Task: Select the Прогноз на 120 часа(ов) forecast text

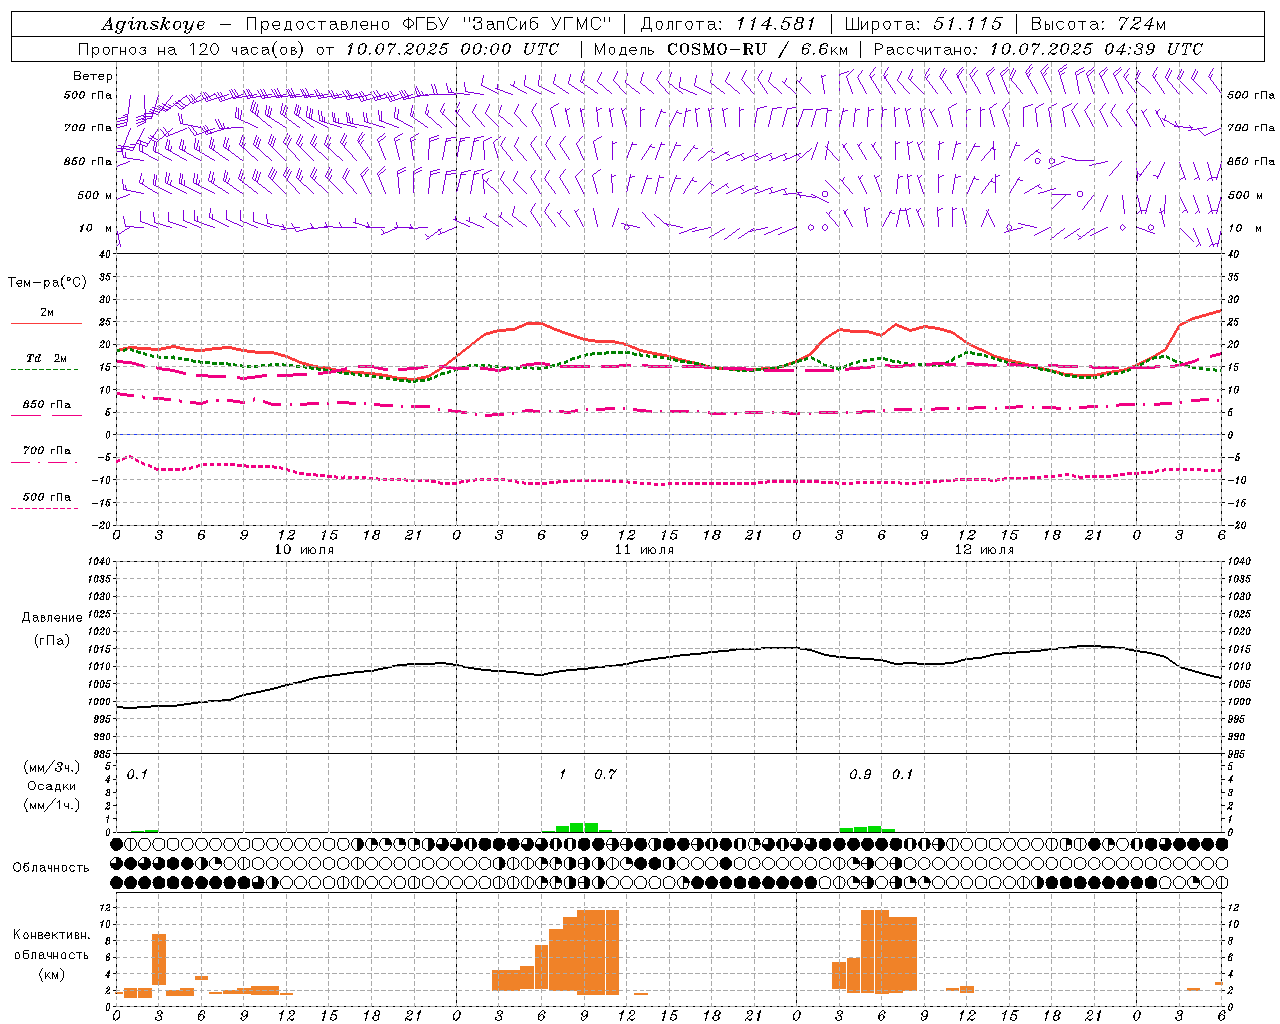Action: (x=192, y=49)
